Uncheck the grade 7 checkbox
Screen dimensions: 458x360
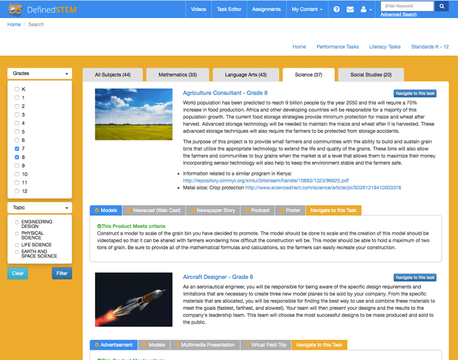pyautogui.click(x=17, y=149)
